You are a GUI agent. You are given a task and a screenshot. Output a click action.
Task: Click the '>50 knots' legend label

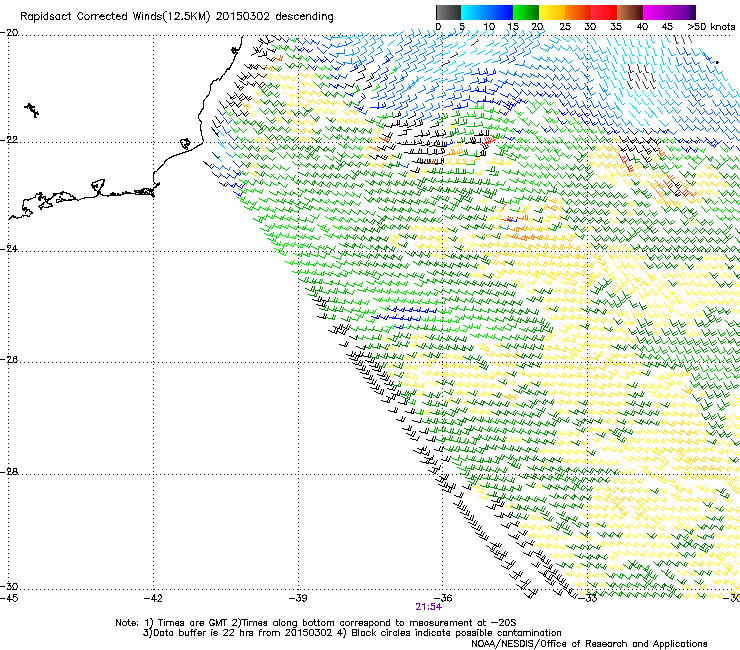pos(711,27)
